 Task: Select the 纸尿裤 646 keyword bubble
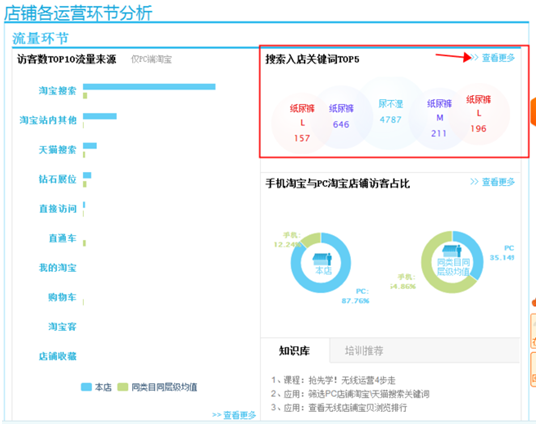341,117
